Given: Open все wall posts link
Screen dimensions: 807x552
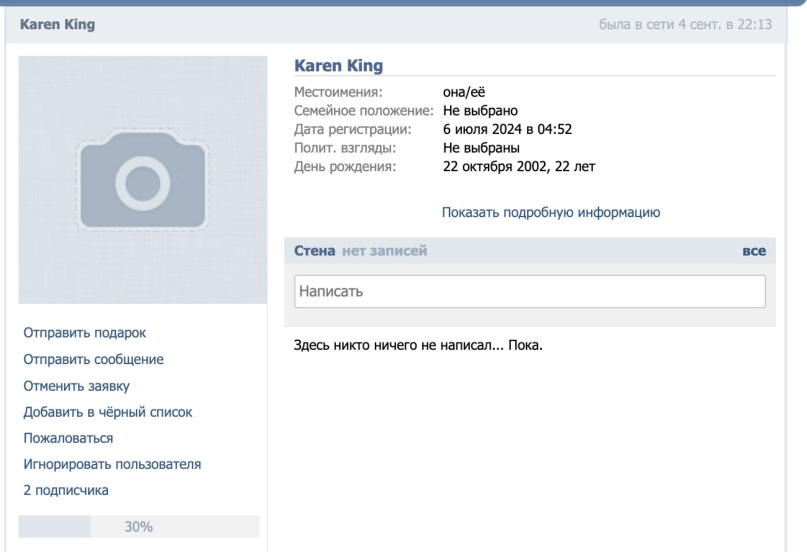Looking at the screenshot, I should [754, 251].
